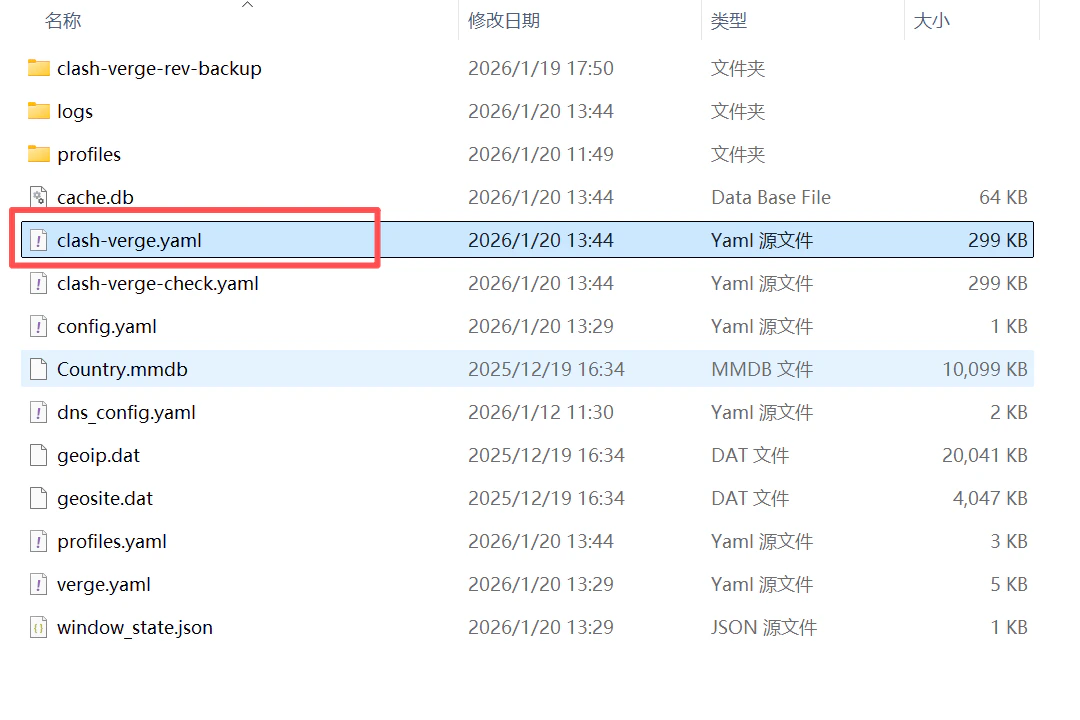
Task: Click the JSON 源文件 type cell
Action: [x=764, y=628]
